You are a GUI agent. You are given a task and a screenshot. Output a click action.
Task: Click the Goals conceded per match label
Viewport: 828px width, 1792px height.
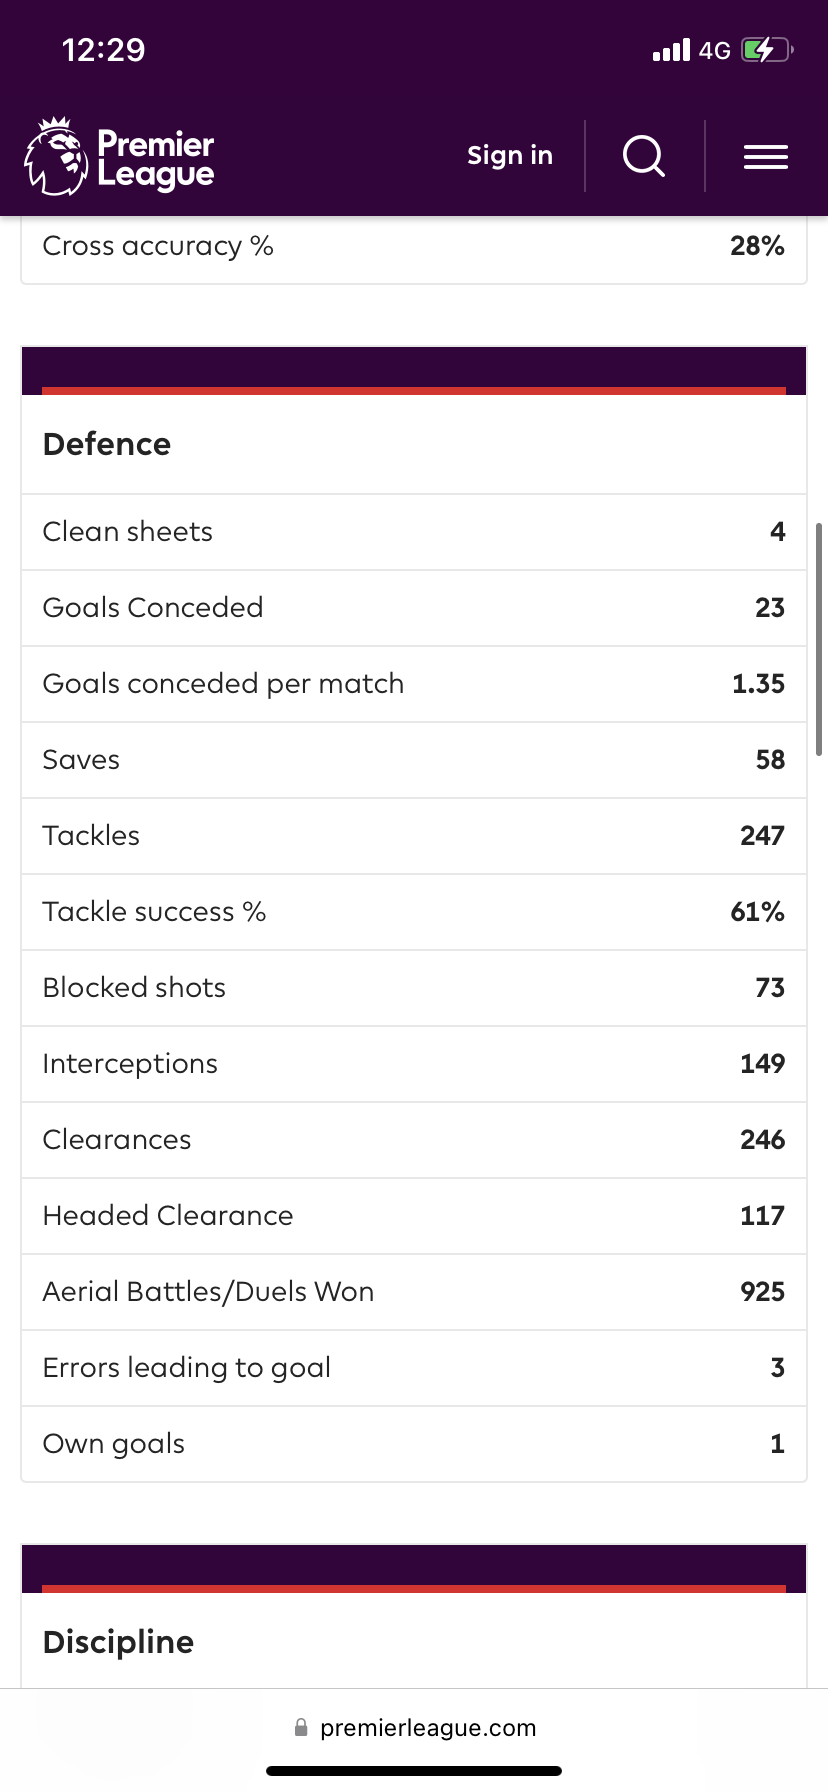click(223, 684)
